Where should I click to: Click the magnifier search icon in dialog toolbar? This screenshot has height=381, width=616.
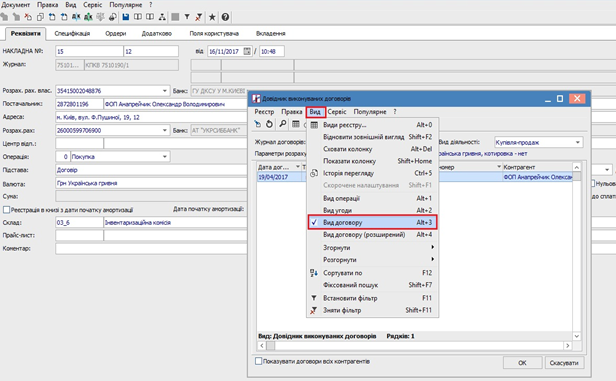(282, 124)
